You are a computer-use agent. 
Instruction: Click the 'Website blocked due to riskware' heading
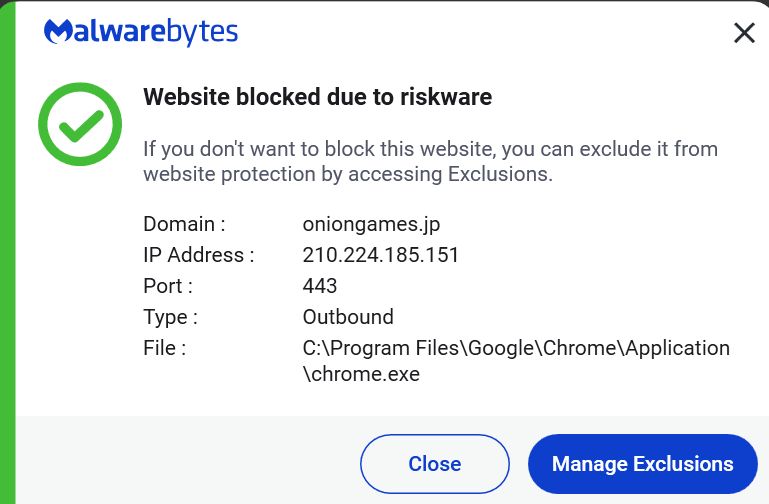pos(317,97)
